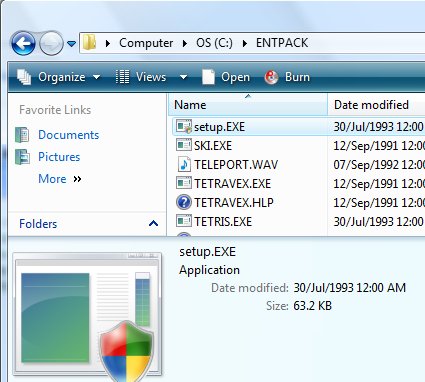This screenshot has width=425, height=382.
Task: Expand the Folders pane chevron
Action: [x=153, y=223]
